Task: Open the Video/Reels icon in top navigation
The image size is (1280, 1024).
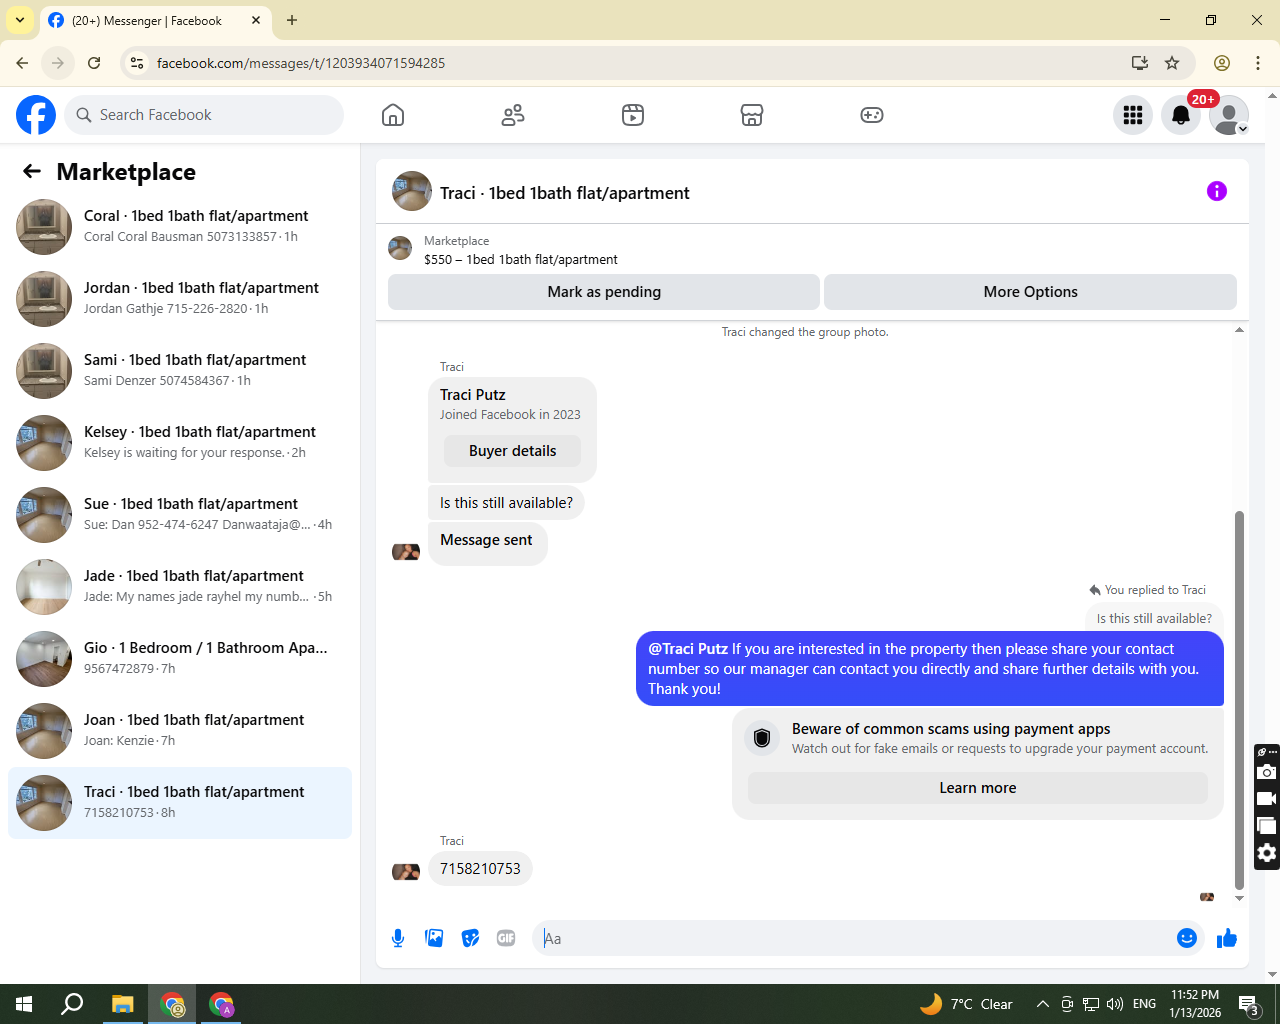Action: (x=633, y=115)
